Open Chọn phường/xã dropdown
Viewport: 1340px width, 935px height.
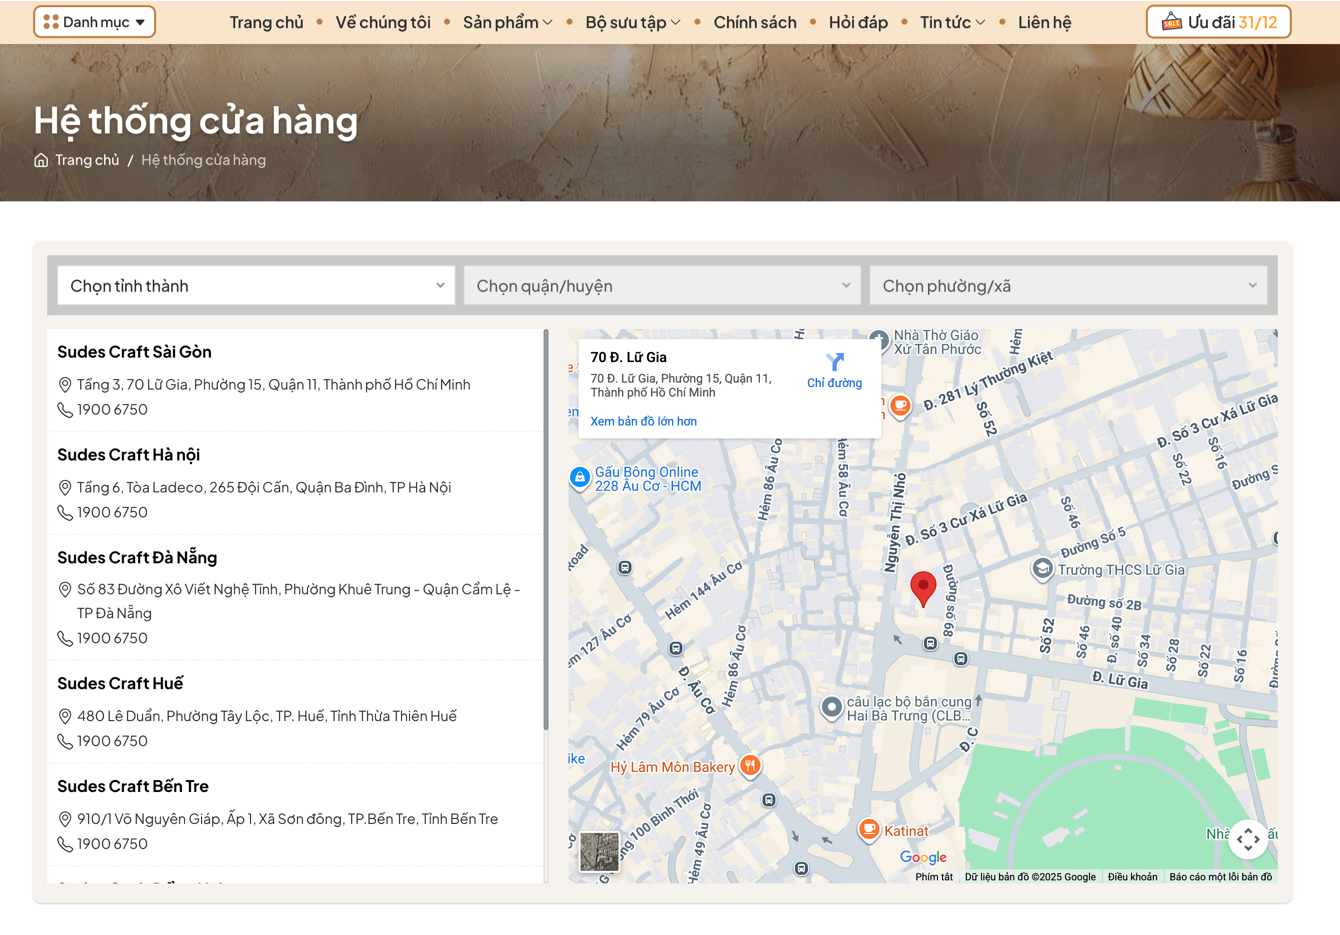pyautogui.click(x=1068, y=286)
